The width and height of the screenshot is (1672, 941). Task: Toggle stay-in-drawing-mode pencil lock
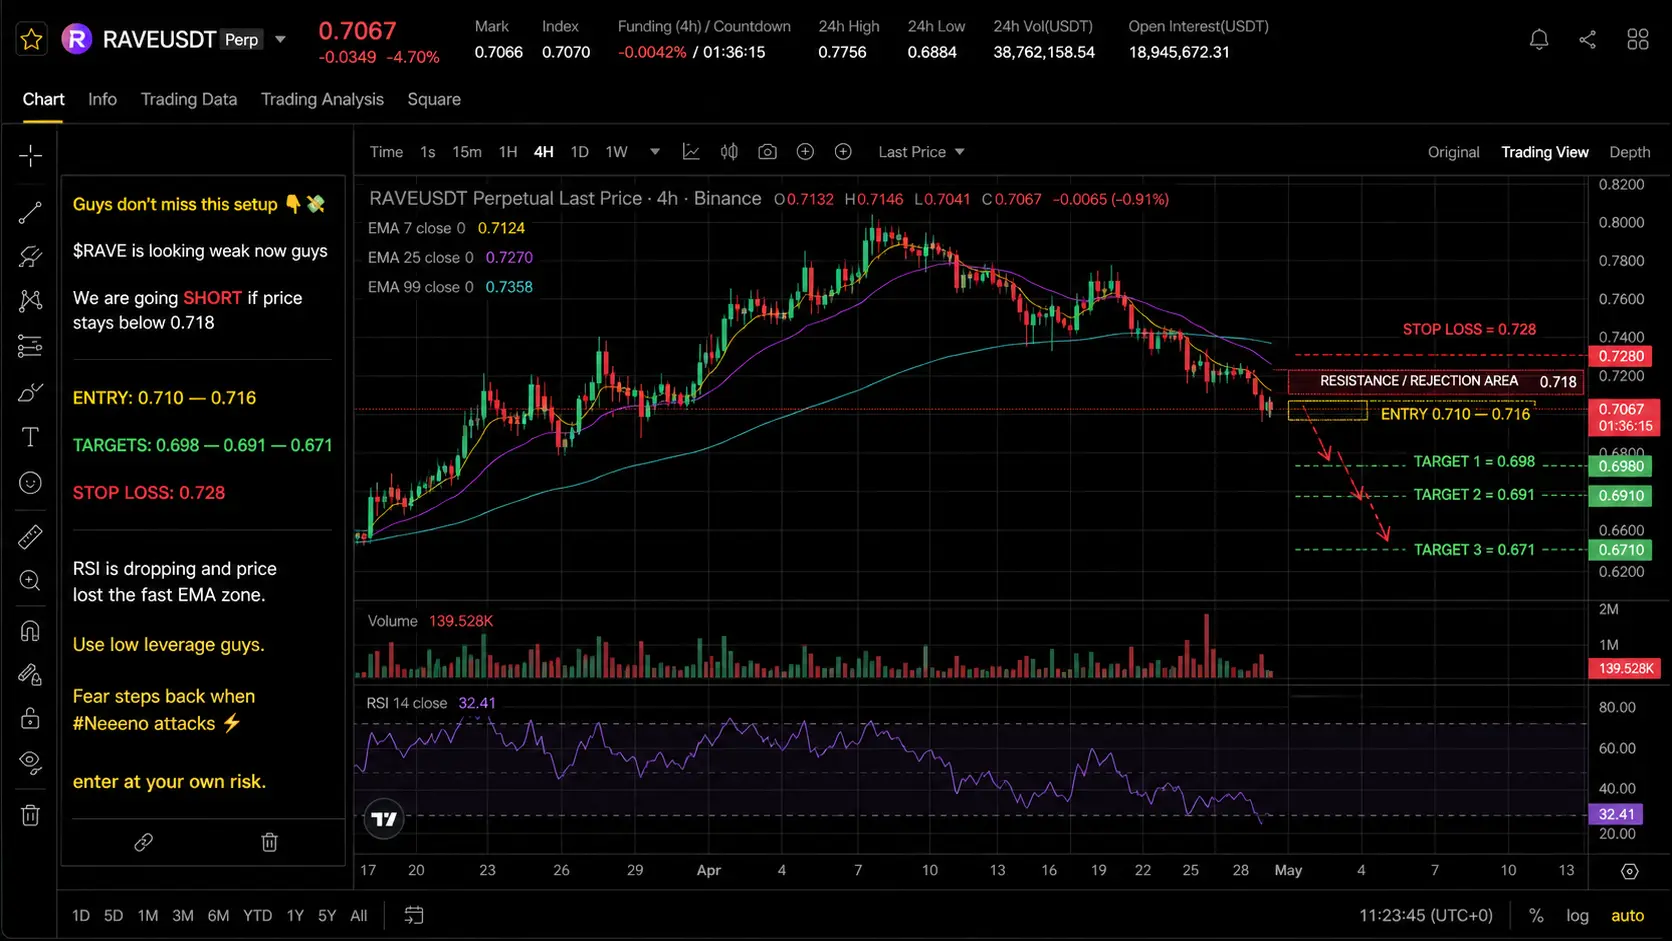[x=30, y=675]
